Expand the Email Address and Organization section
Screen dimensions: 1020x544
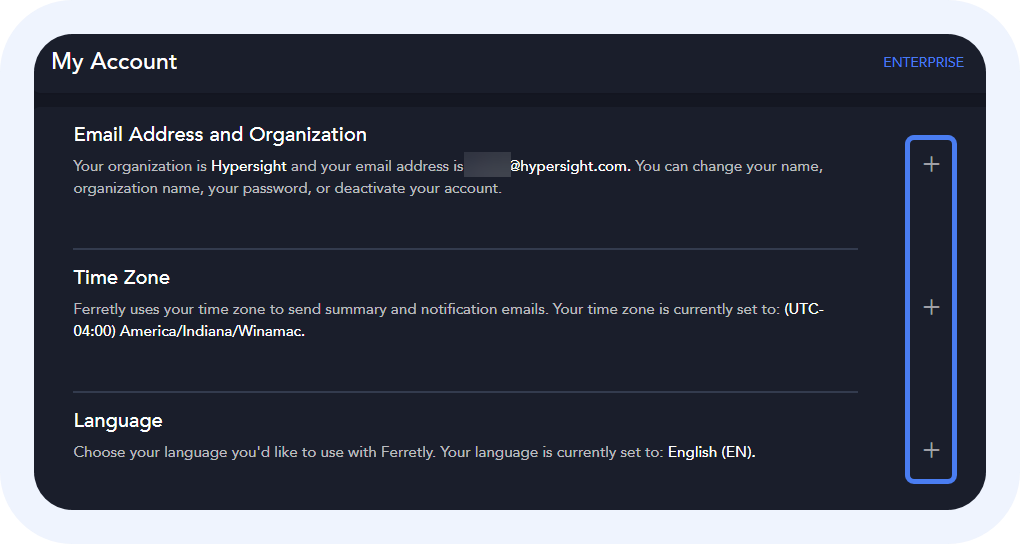point(931,164)
